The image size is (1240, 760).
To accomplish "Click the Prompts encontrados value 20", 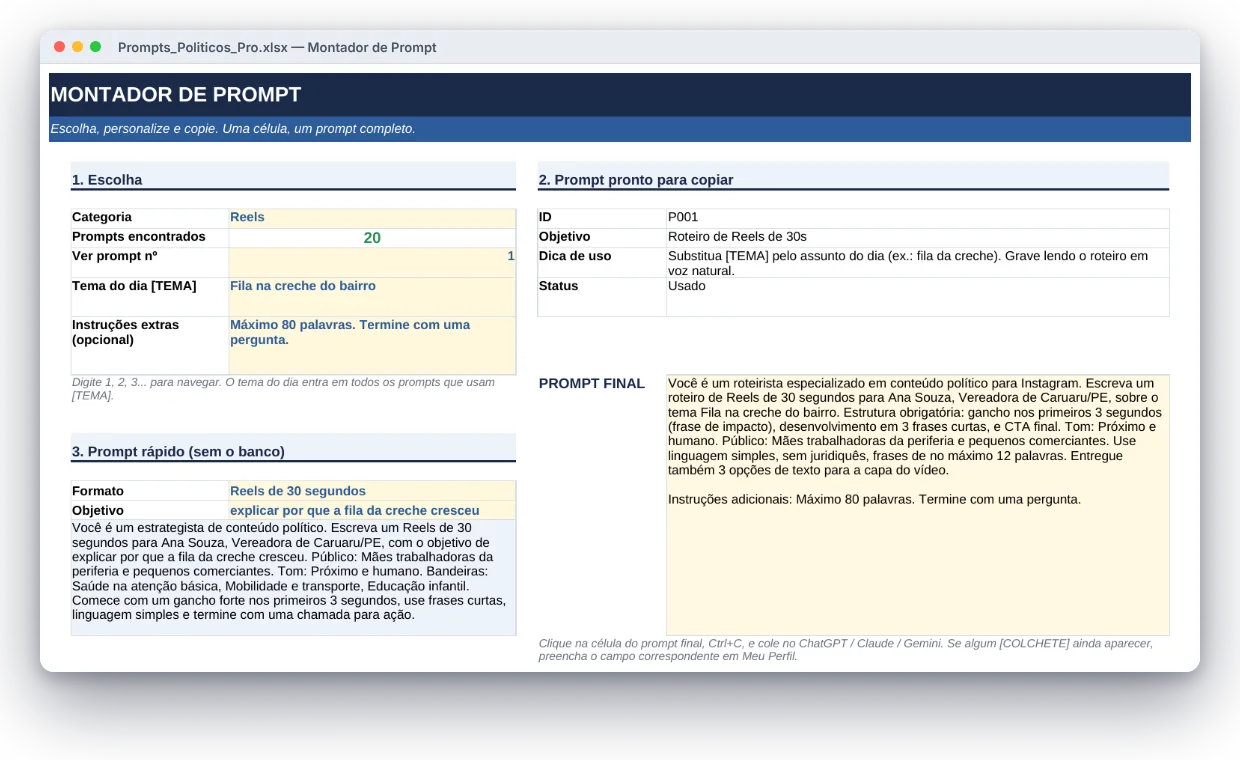I will pyautogui.click(x=372, y=238).
